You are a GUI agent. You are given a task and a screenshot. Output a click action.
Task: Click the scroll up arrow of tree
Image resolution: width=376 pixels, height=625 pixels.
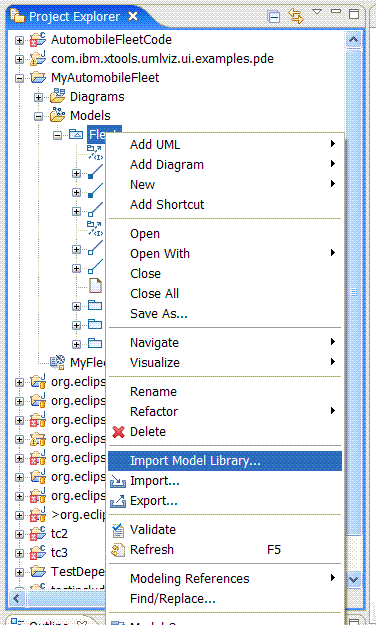353,39
